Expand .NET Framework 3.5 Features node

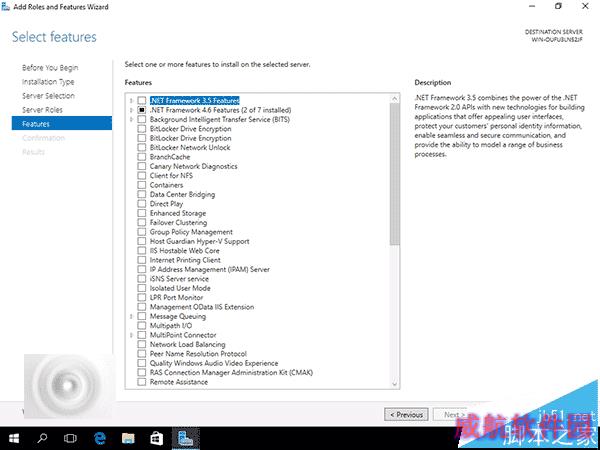tap(131, 101)
